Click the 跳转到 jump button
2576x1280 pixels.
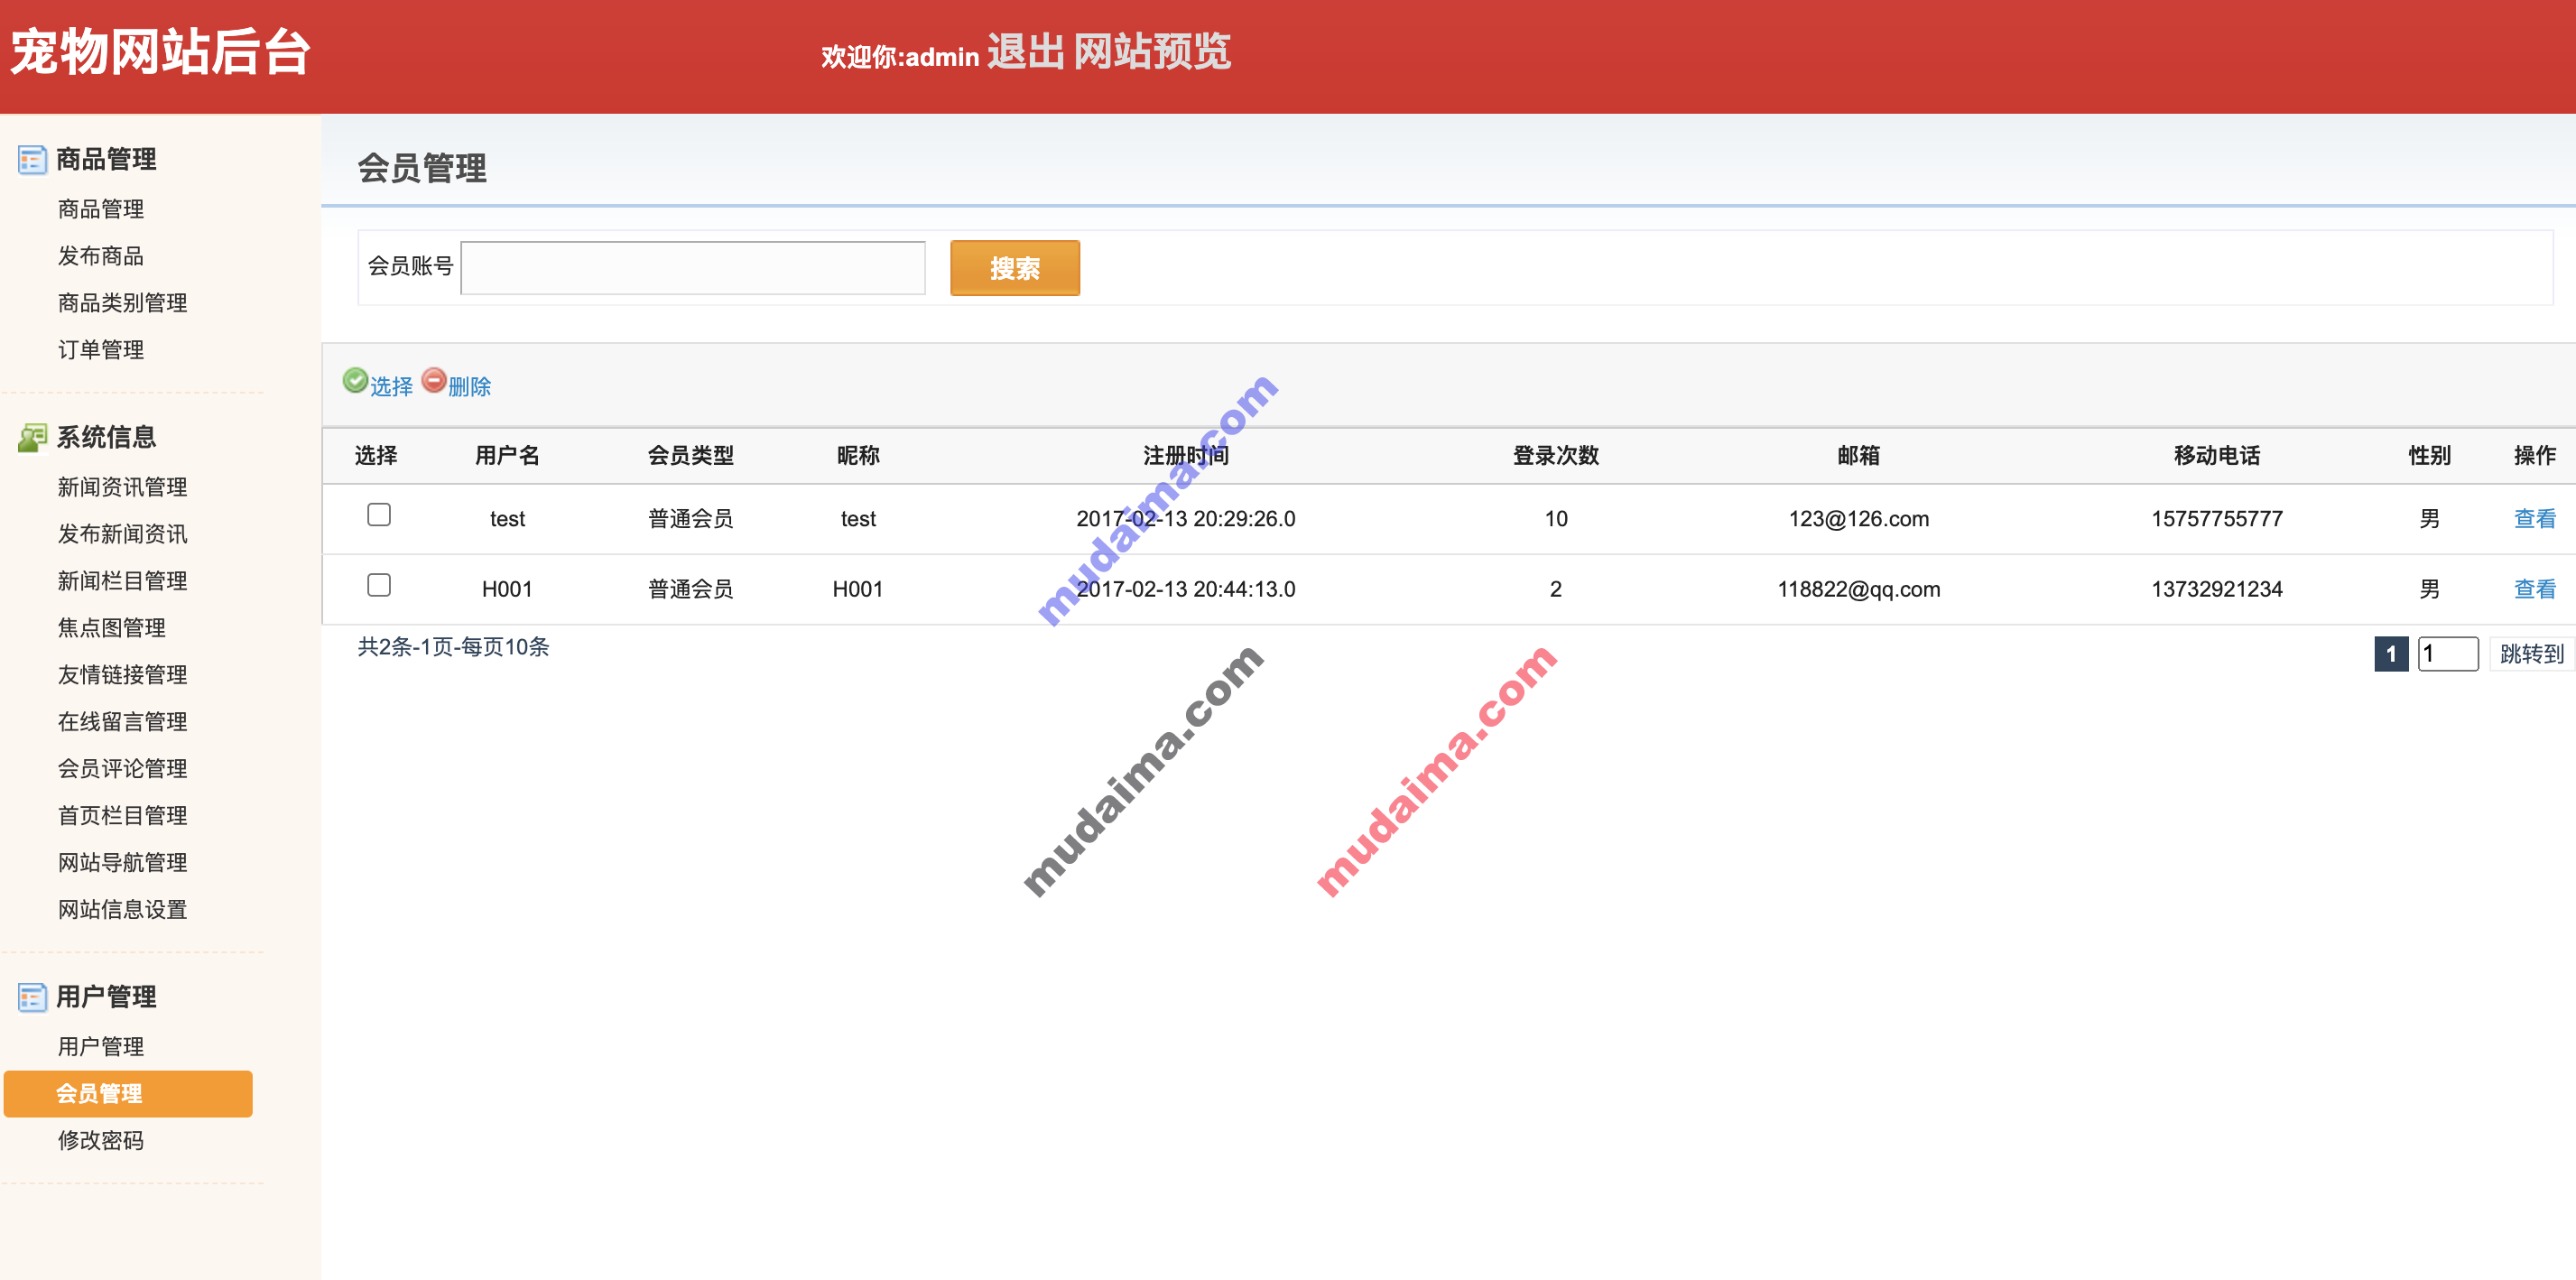pos(2531,654)
